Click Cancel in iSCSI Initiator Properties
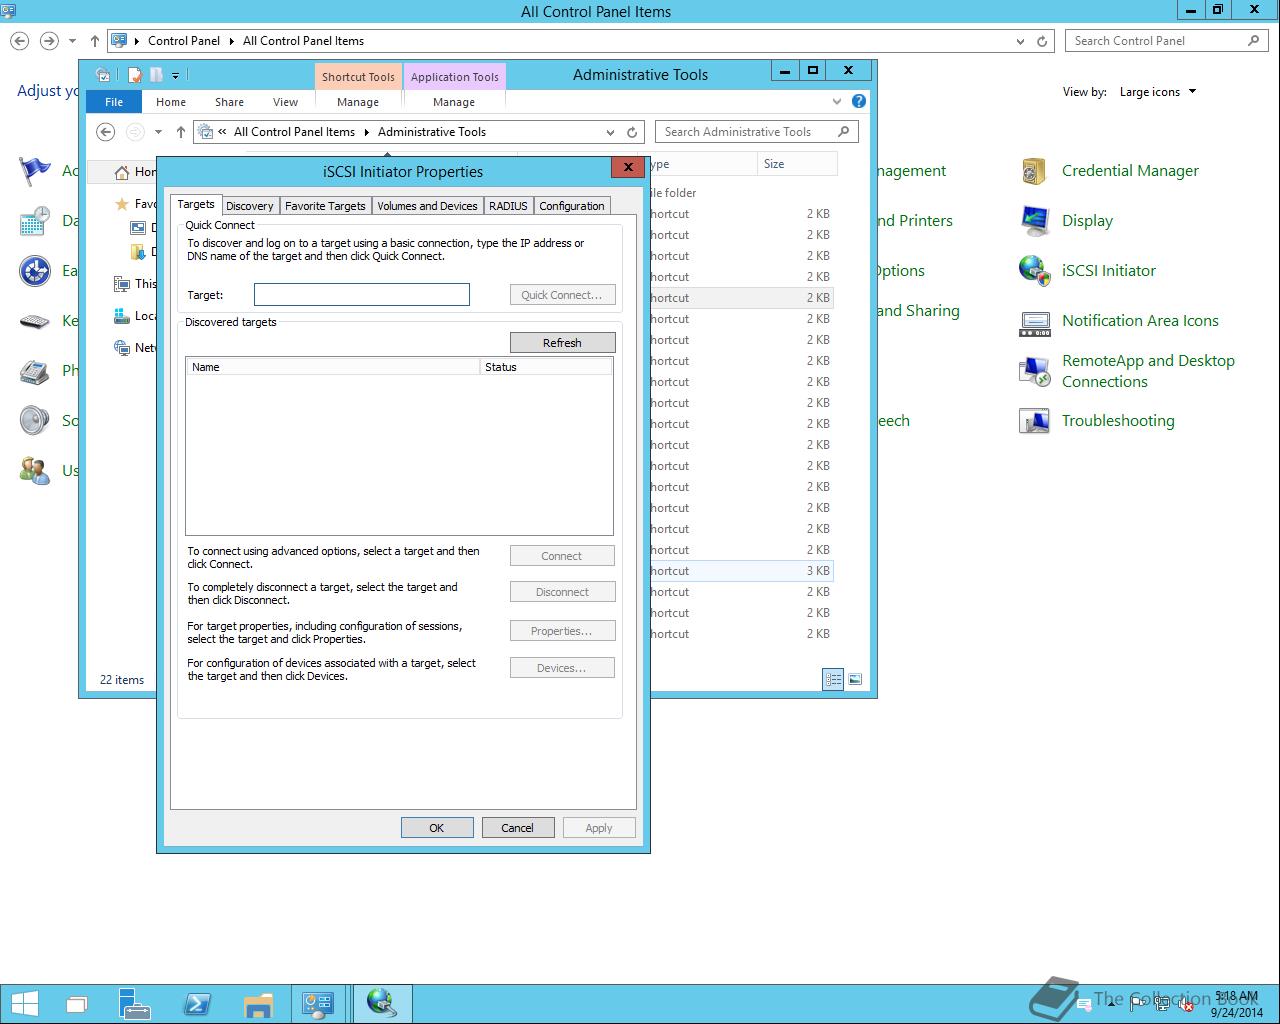Viewport: 1280px width, 1024px height. (517, 828)
